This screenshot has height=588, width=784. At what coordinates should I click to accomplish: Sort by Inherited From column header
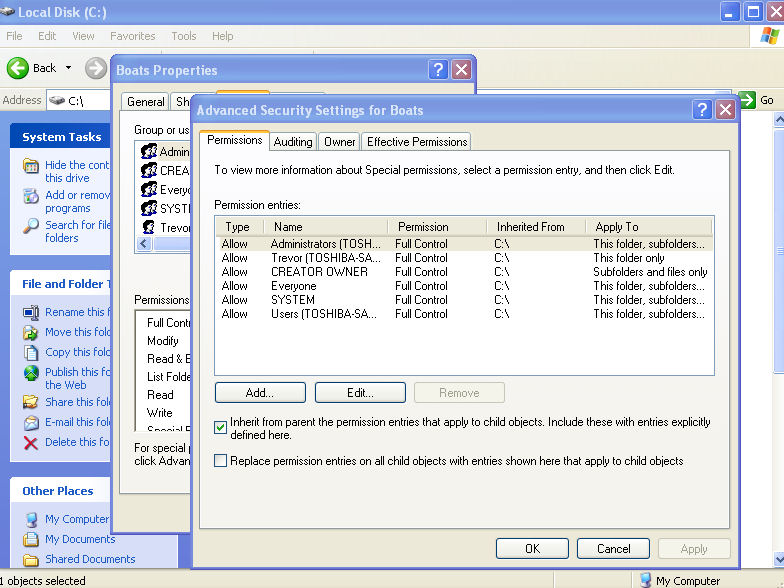(x=536, y=227)
